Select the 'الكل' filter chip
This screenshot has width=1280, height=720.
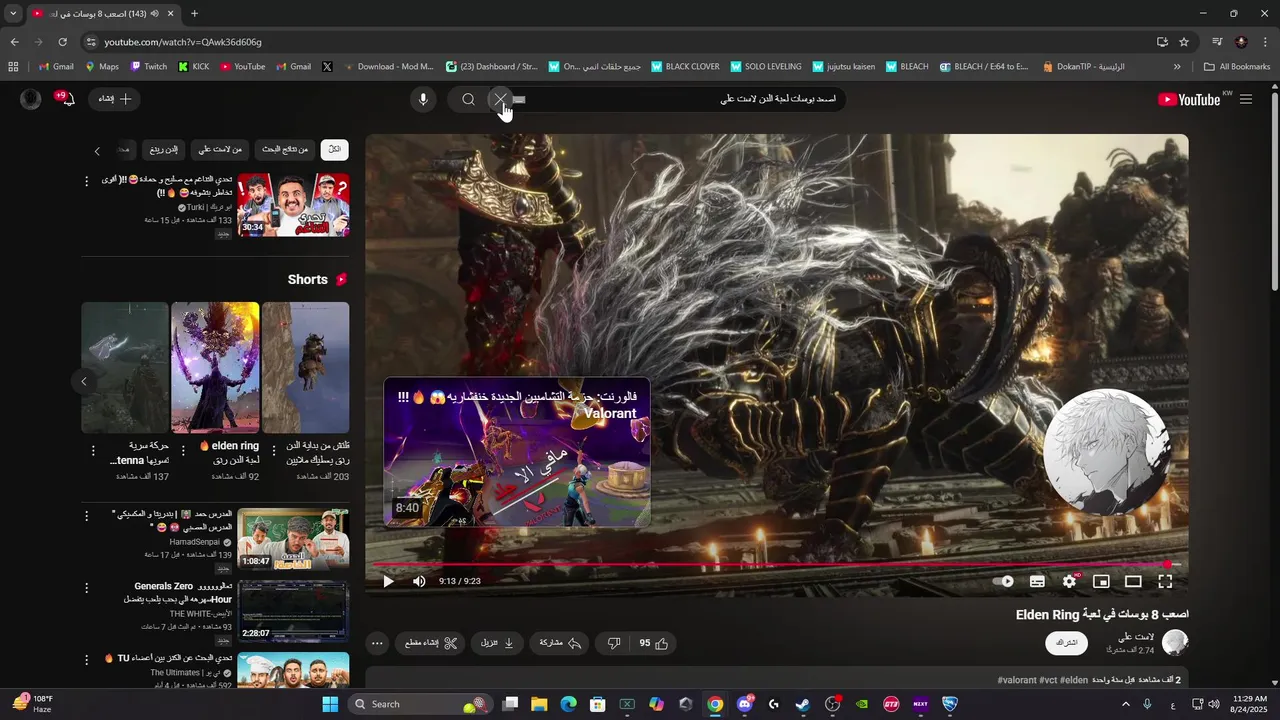click(334, 150)
